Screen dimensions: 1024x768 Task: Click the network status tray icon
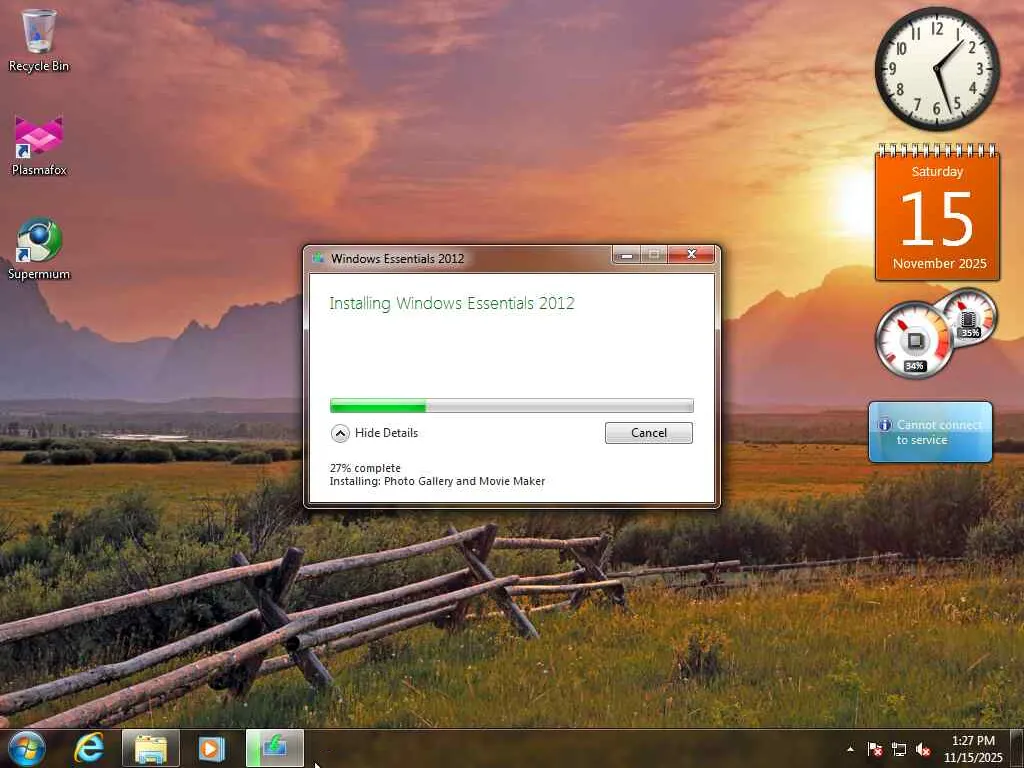click(x=899, y=749)
